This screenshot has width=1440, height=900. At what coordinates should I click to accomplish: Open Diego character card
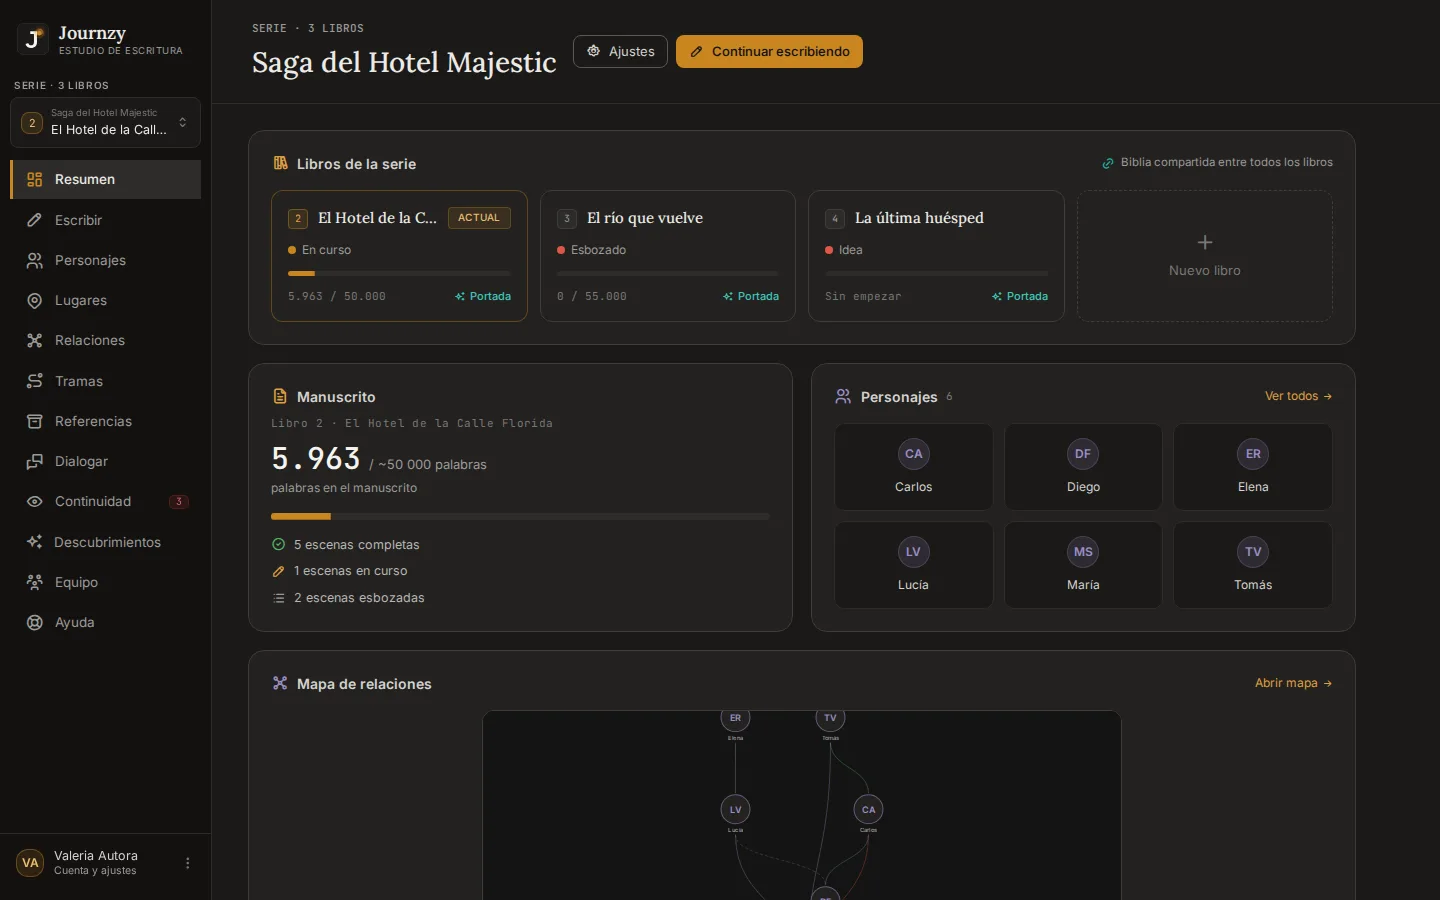(x=1083, y=467)
